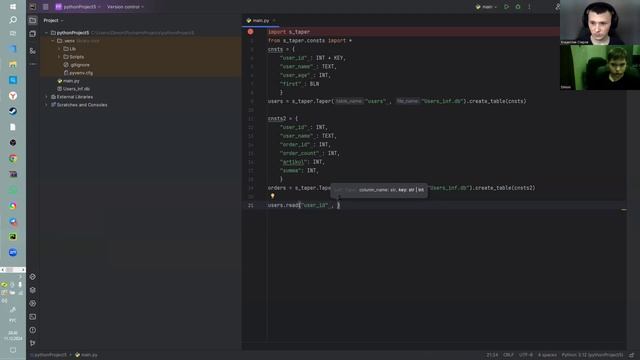Open Google Chrome from taskbar

[13, 159]
